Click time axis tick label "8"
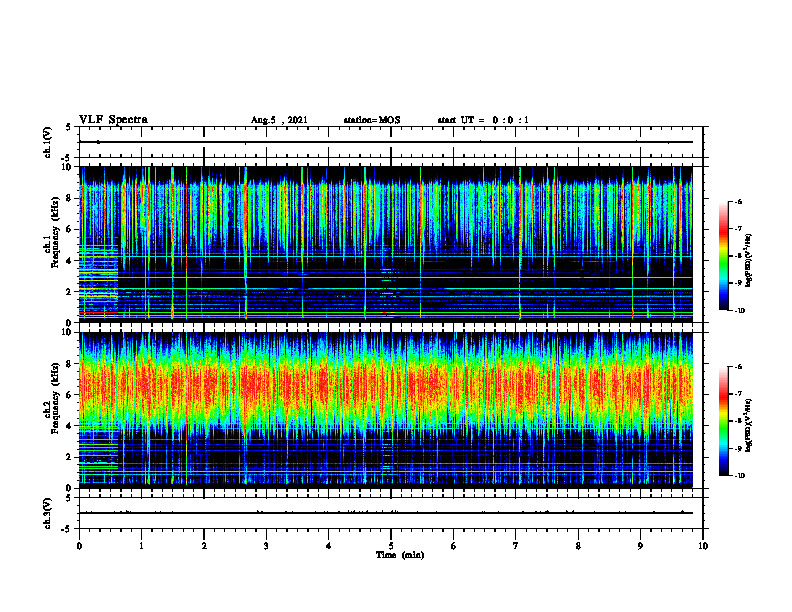Image resolution: width=792 pixels, height=612 pixels. (x=578, y=546)
